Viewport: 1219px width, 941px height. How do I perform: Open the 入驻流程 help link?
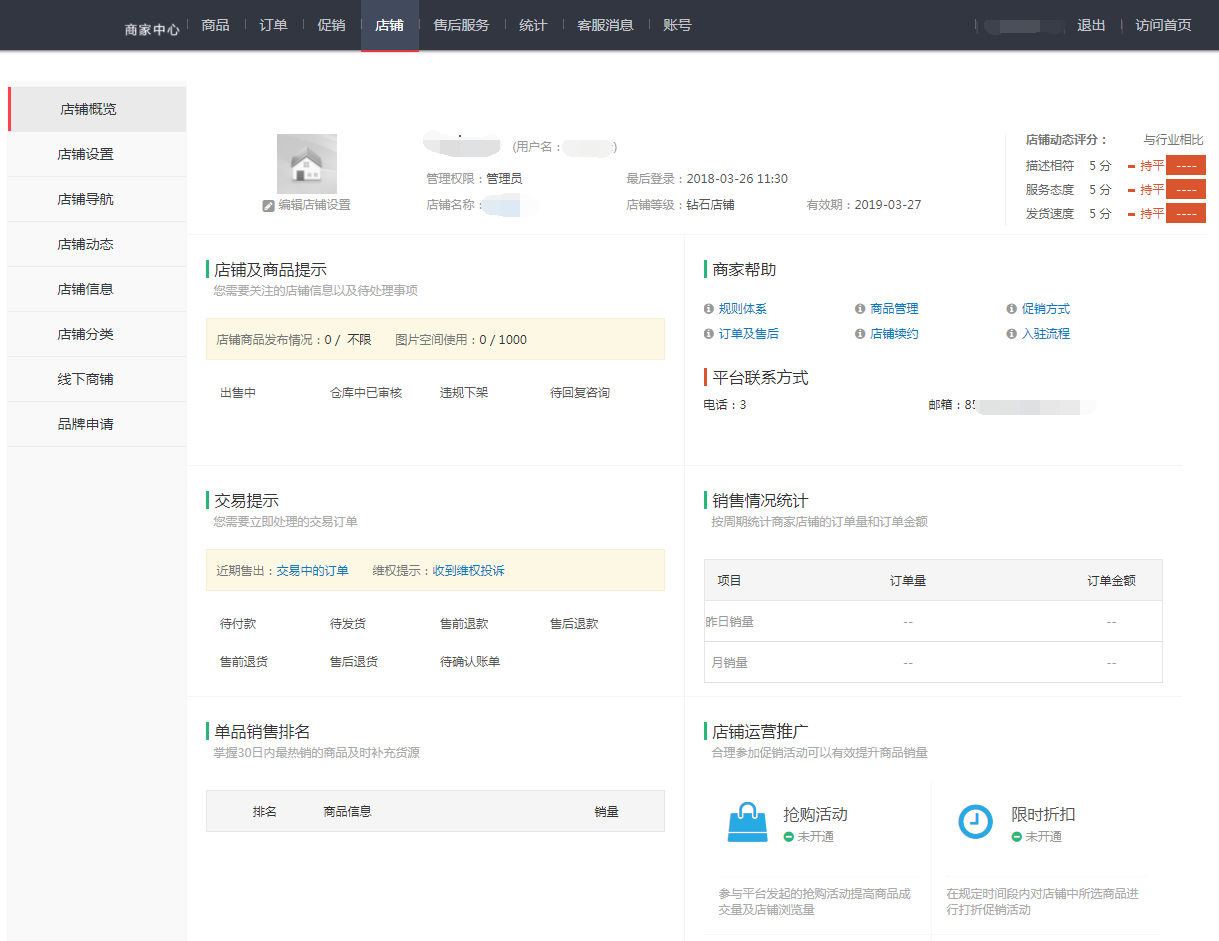click(x=1046, y=334)
